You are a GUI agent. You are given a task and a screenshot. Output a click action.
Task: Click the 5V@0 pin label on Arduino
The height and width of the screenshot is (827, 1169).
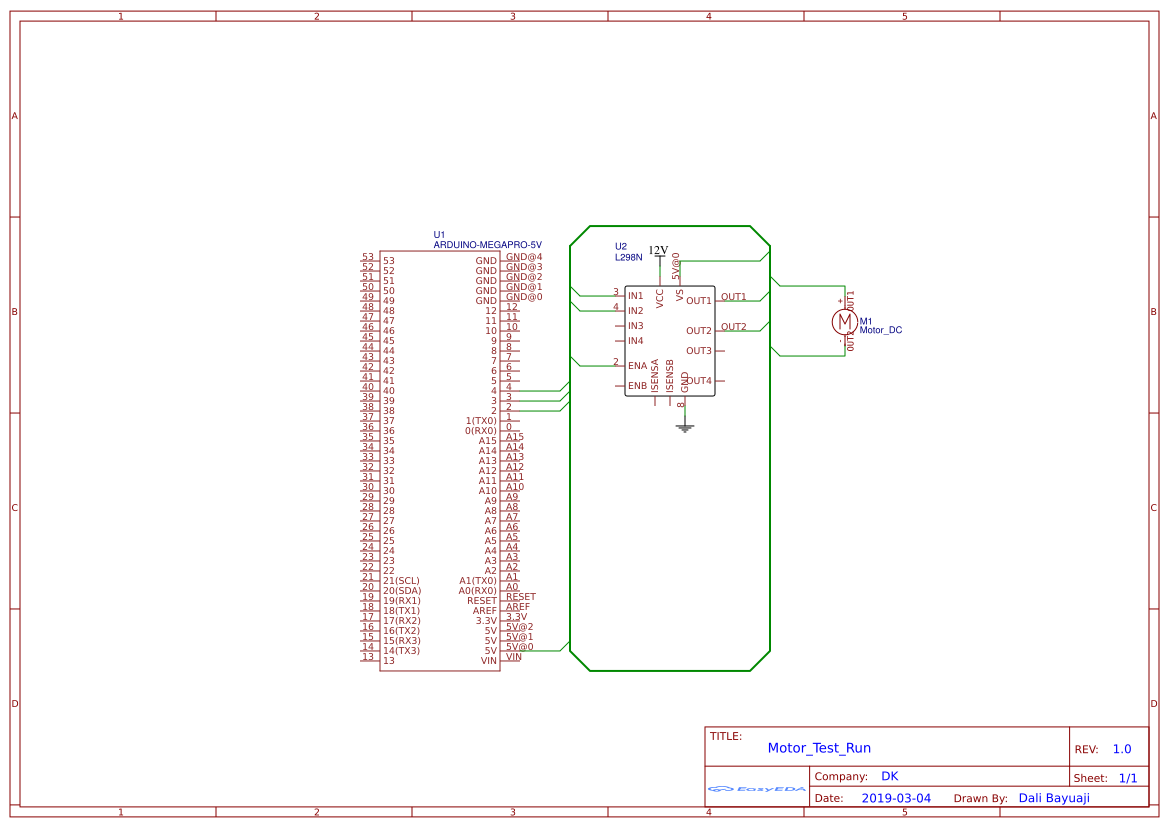pos(520,647)
